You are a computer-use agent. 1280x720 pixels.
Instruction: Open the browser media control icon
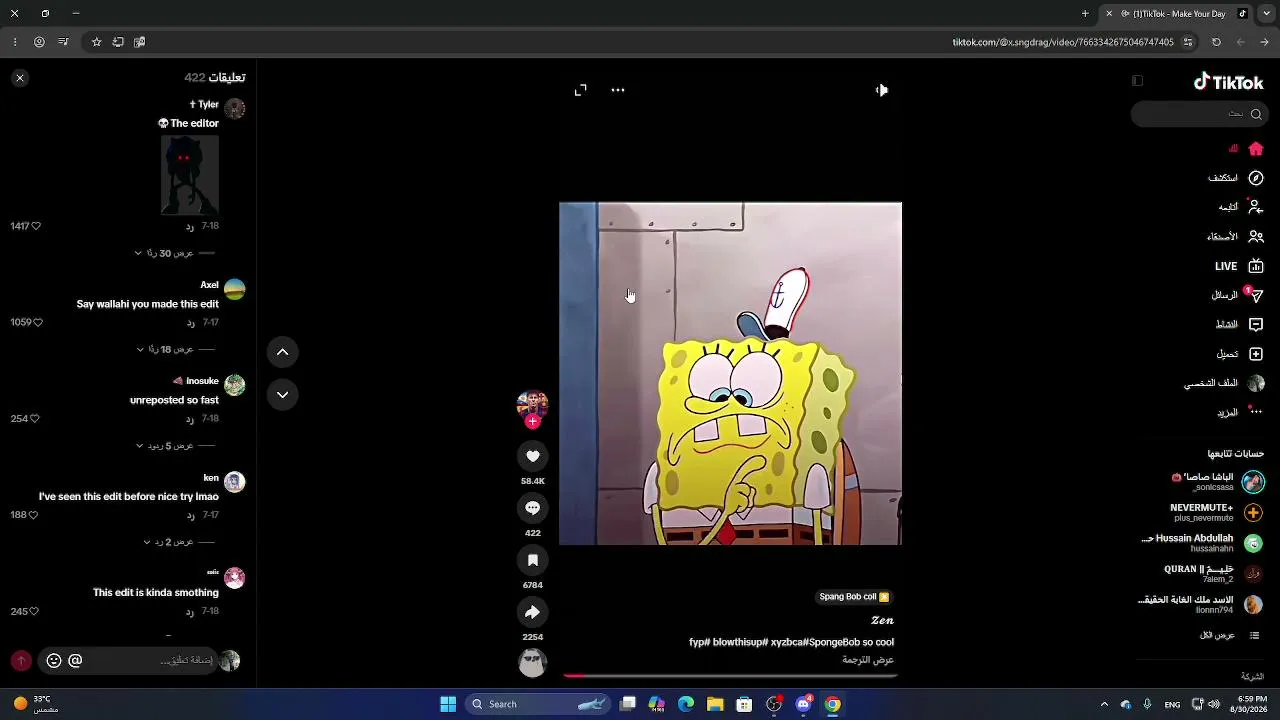[x=63, y=42]
